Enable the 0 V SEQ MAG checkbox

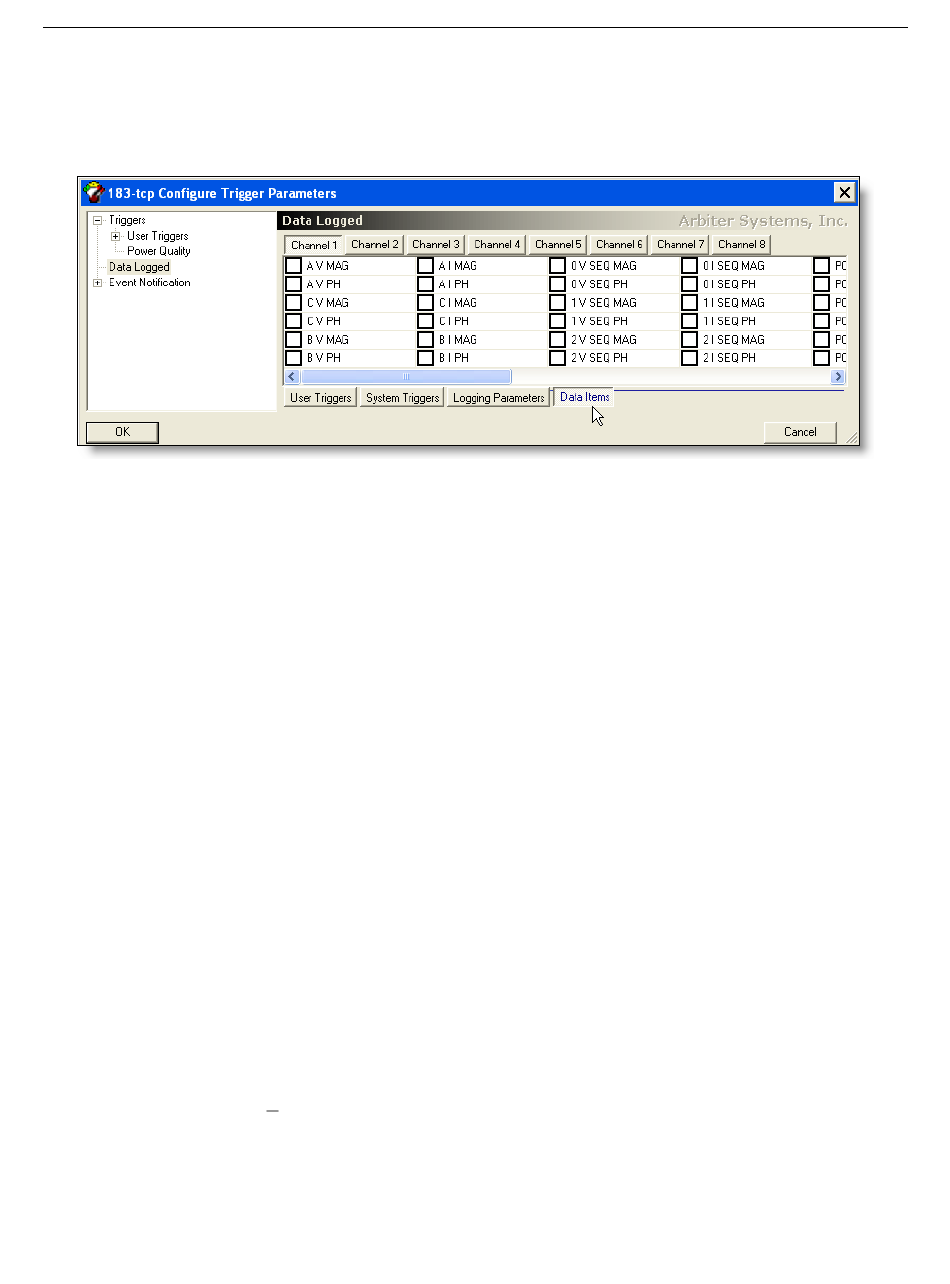click(558, 266)
